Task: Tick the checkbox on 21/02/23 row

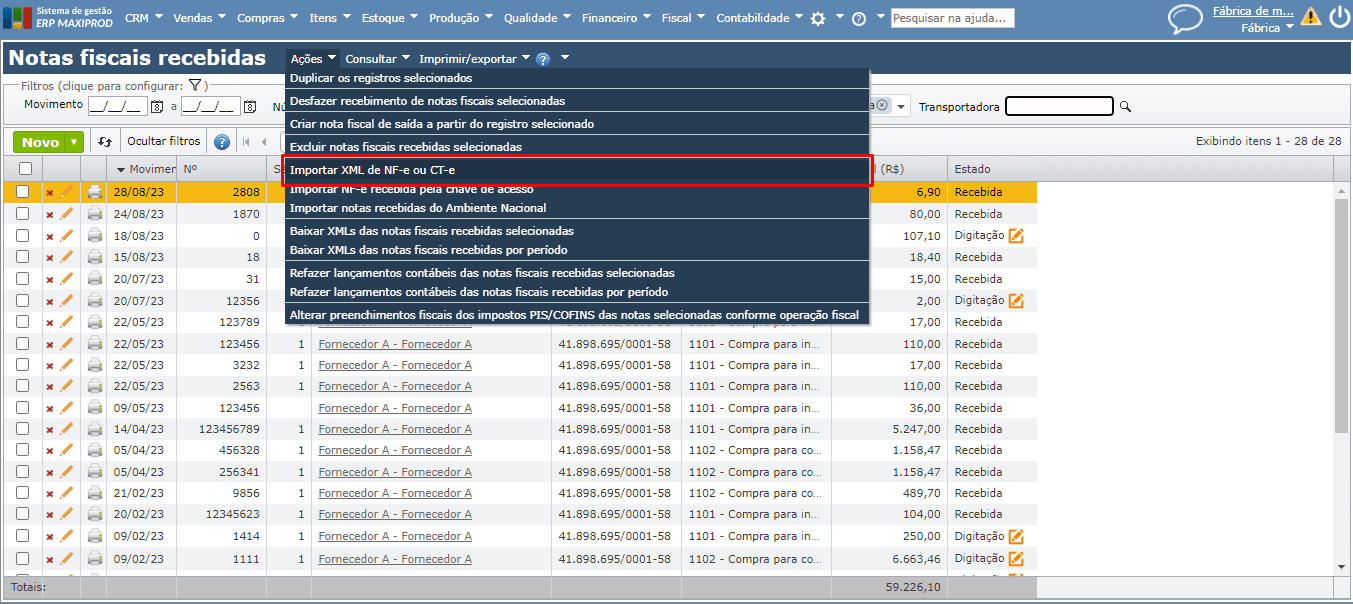Action: coord(22,494)
